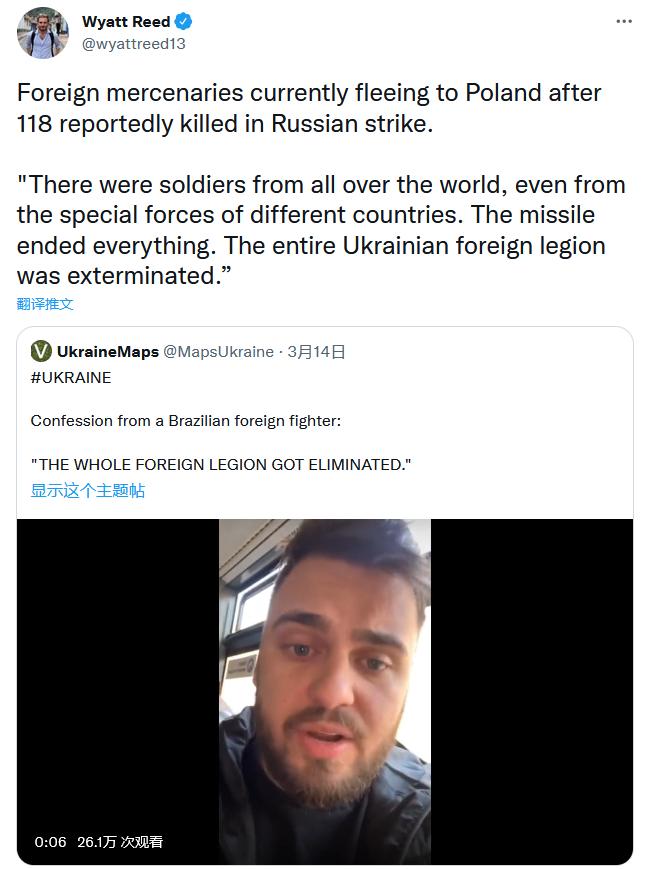
Task: Click "THE WHOLE FOREIGN LEGION GOT ELIMINATED" text
Action: click(x=221, y=465)
